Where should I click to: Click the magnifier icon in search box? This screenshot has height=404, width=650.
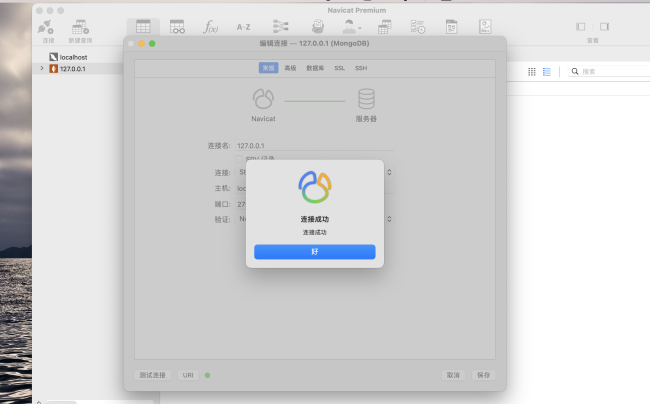coord(575,71)
